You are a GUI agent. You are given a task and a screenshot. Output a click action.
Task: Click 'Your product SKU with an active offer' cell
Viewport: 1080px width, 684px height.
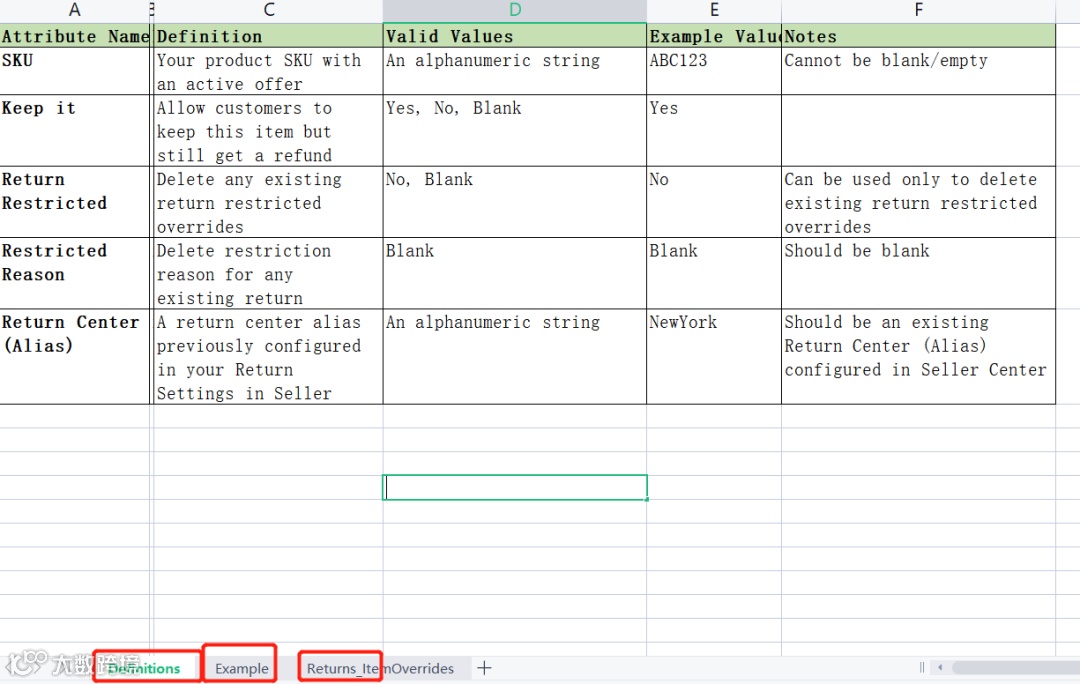click(x=269, y=71)
